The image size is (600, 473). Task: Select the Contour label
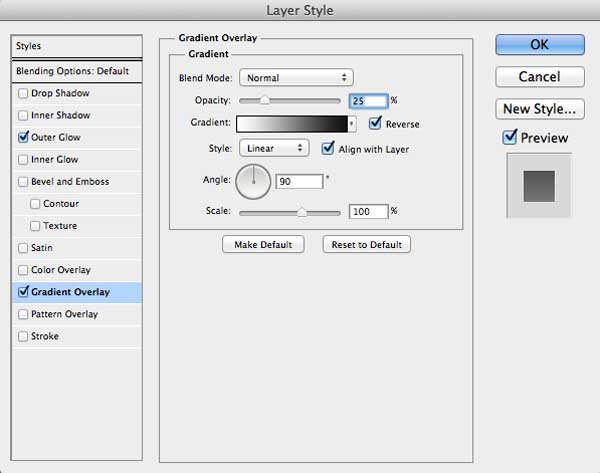[x=61, y=204]
